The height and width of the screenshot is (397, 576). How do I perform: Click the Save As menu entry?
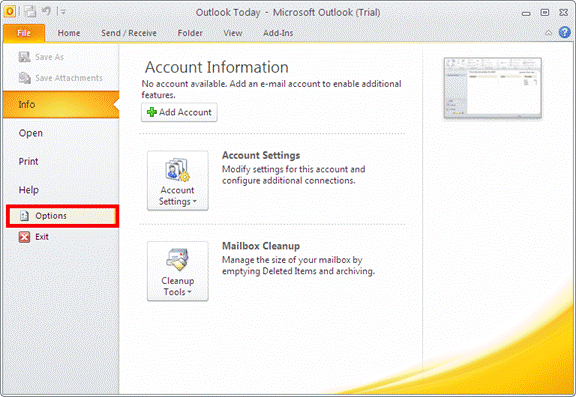point(61,57)
